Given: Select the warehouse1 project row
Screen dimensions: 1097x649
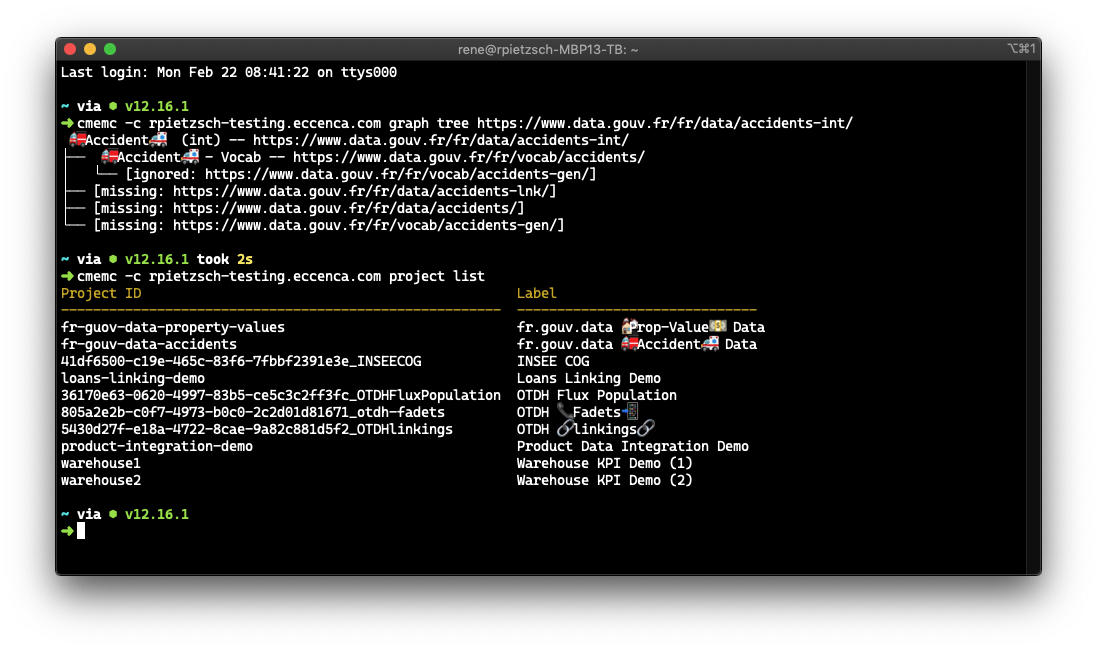Looking at the screenshot, I should click(x=100, y=463).
